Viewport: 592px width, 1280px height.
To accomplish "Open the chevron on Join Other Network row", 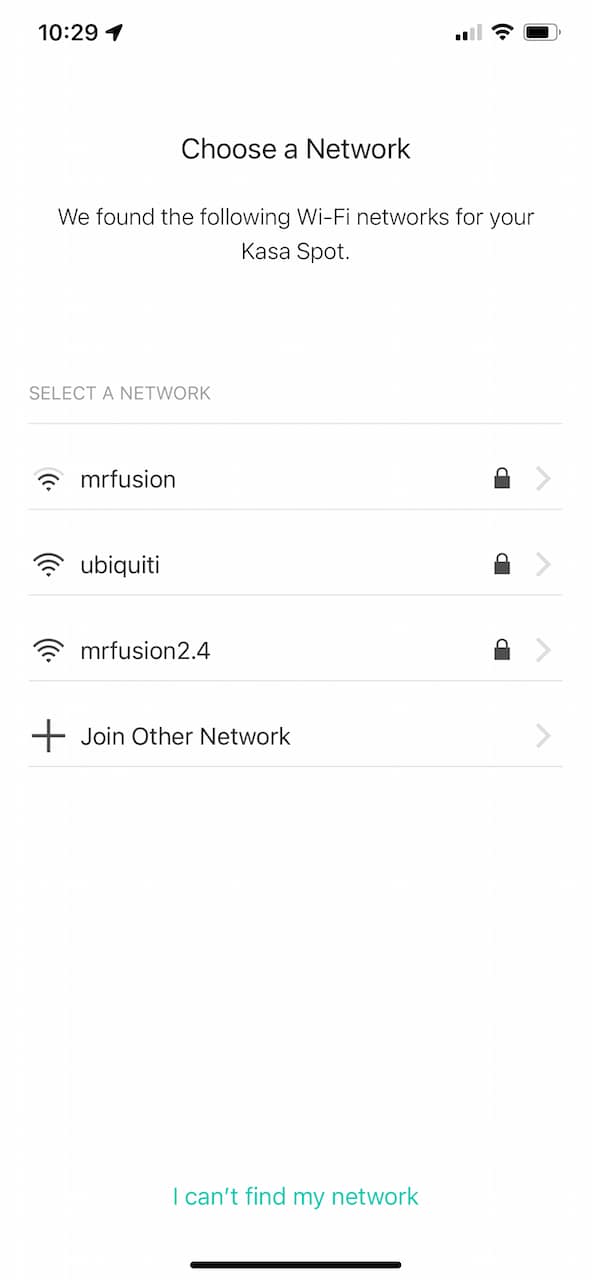I will [543, 737].
